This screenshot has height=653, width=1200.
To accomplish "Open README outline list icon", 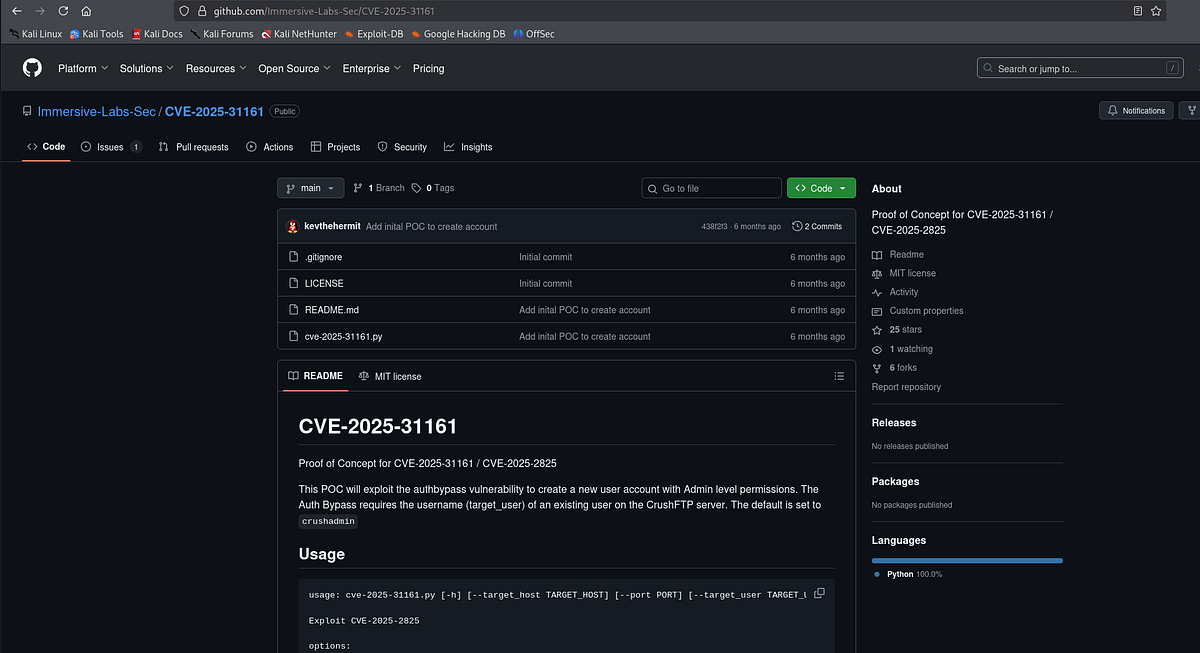I will point(839,376).
